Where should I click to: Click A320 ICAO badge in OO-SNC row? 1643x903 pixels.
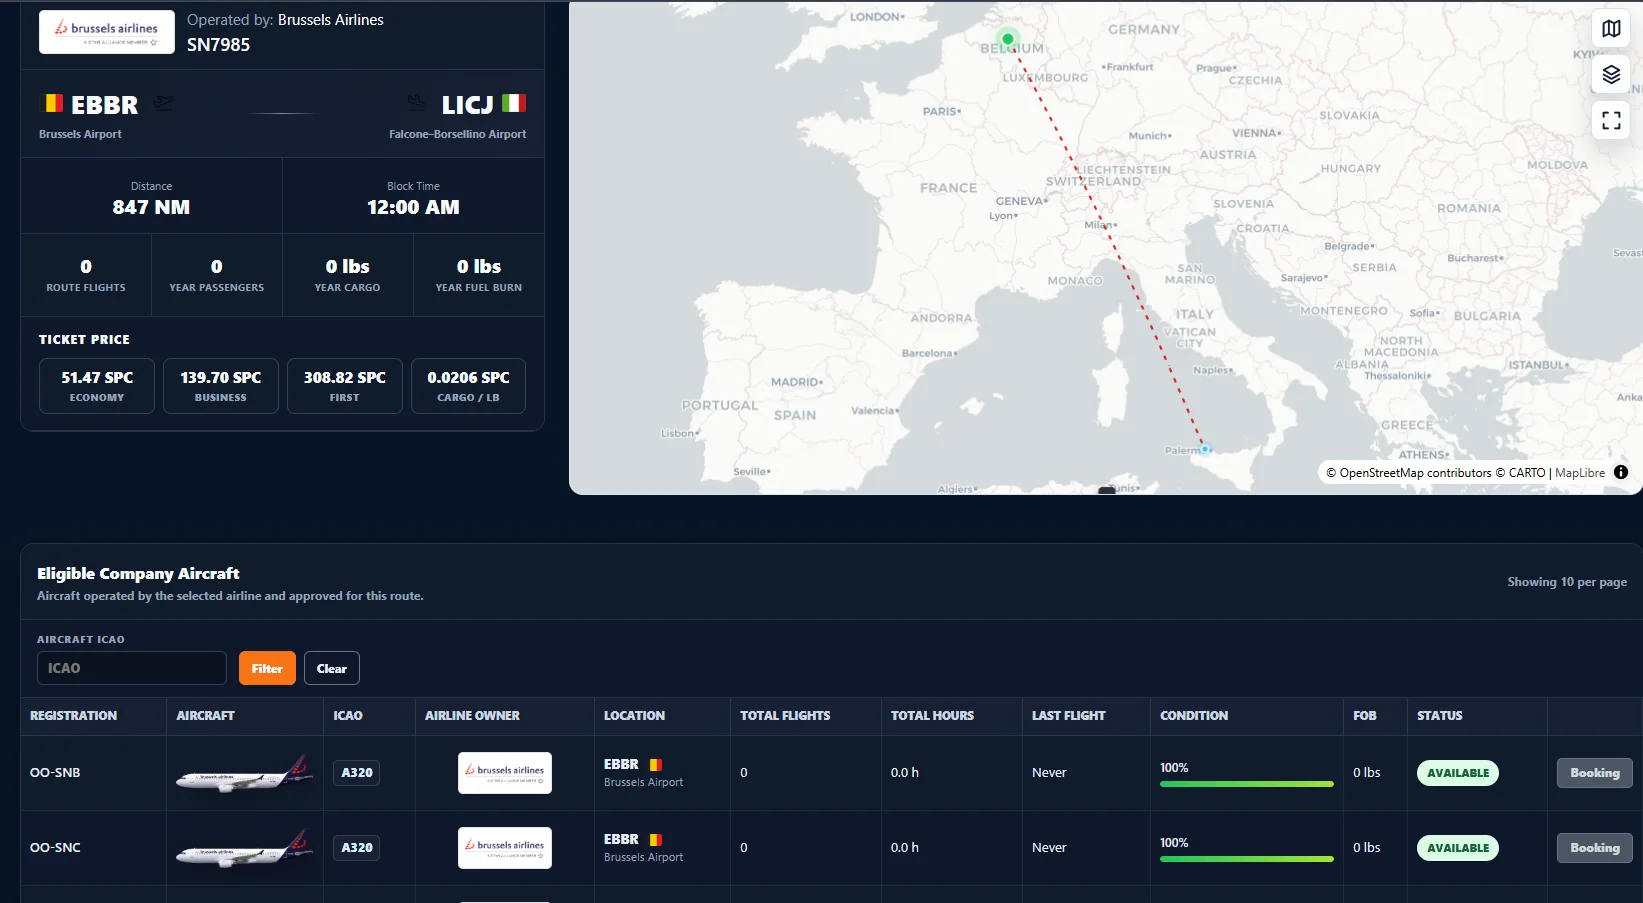357,848
